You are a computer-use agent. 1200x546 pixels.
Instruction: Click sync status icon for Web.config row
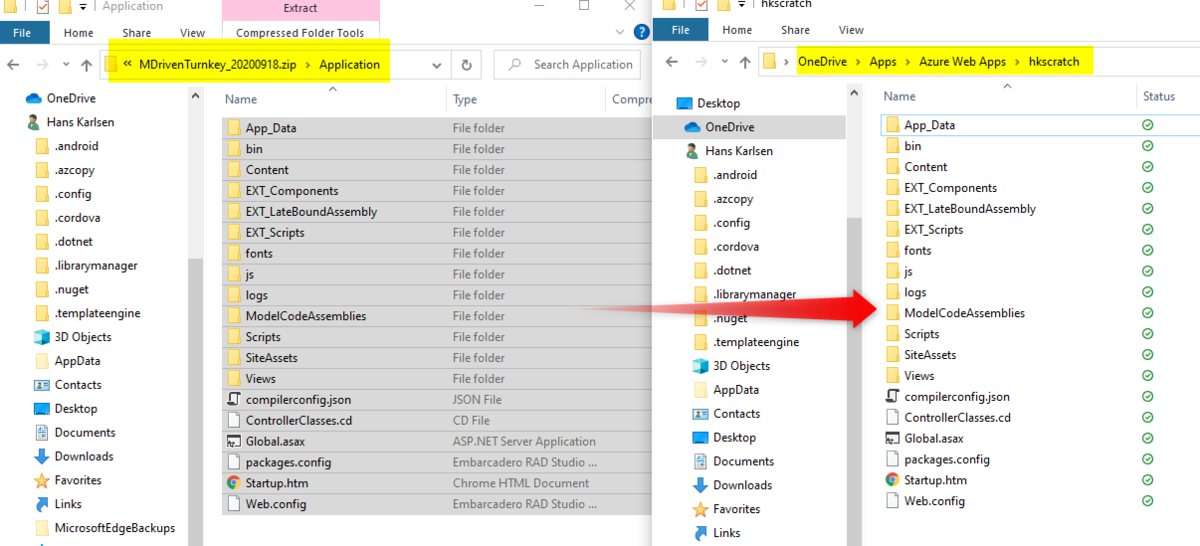[x=1148, y=501]
